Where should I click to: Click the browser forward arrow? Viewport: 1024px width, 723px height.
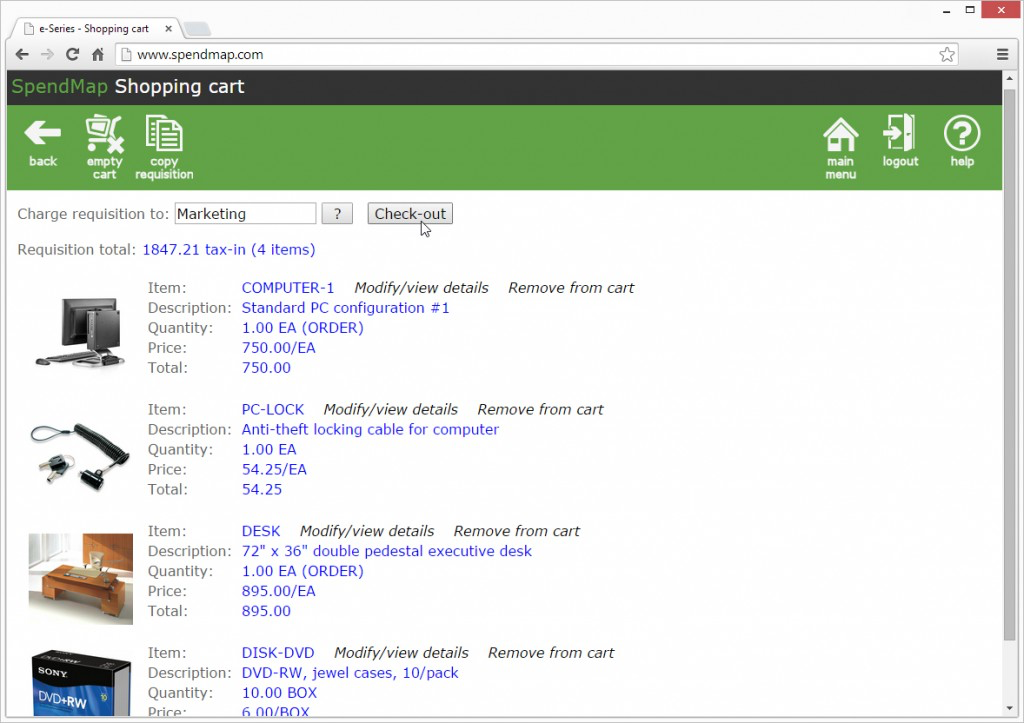tap(47, 54)
